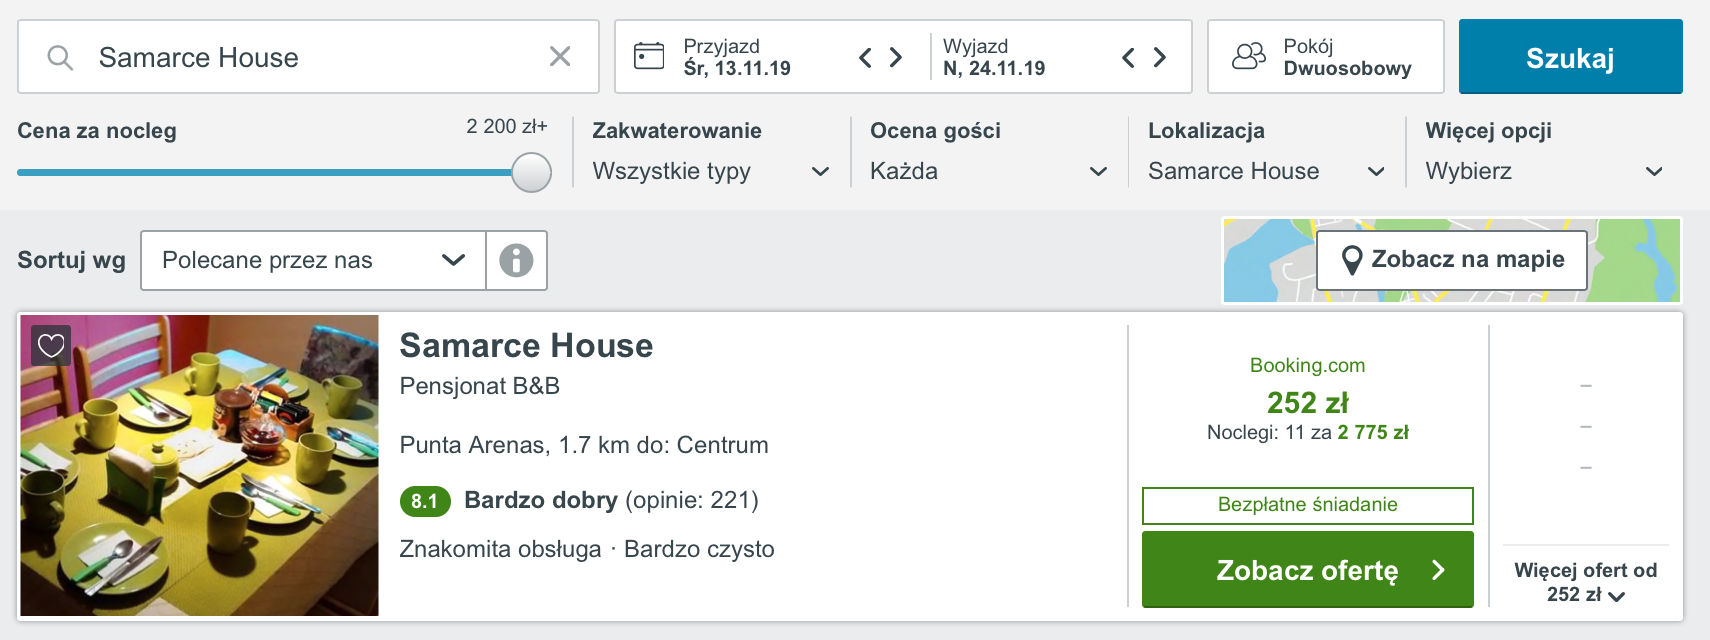1710x640 pixels.
Task: Move check-out date one day back
Action: point(1129,57)
